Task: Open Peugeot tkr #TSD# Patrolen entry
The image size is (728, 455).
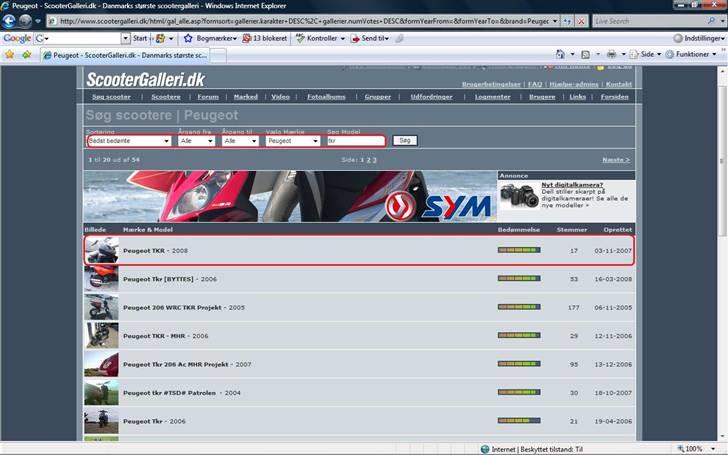Action: pyautogui.click(x=169, y=393)
